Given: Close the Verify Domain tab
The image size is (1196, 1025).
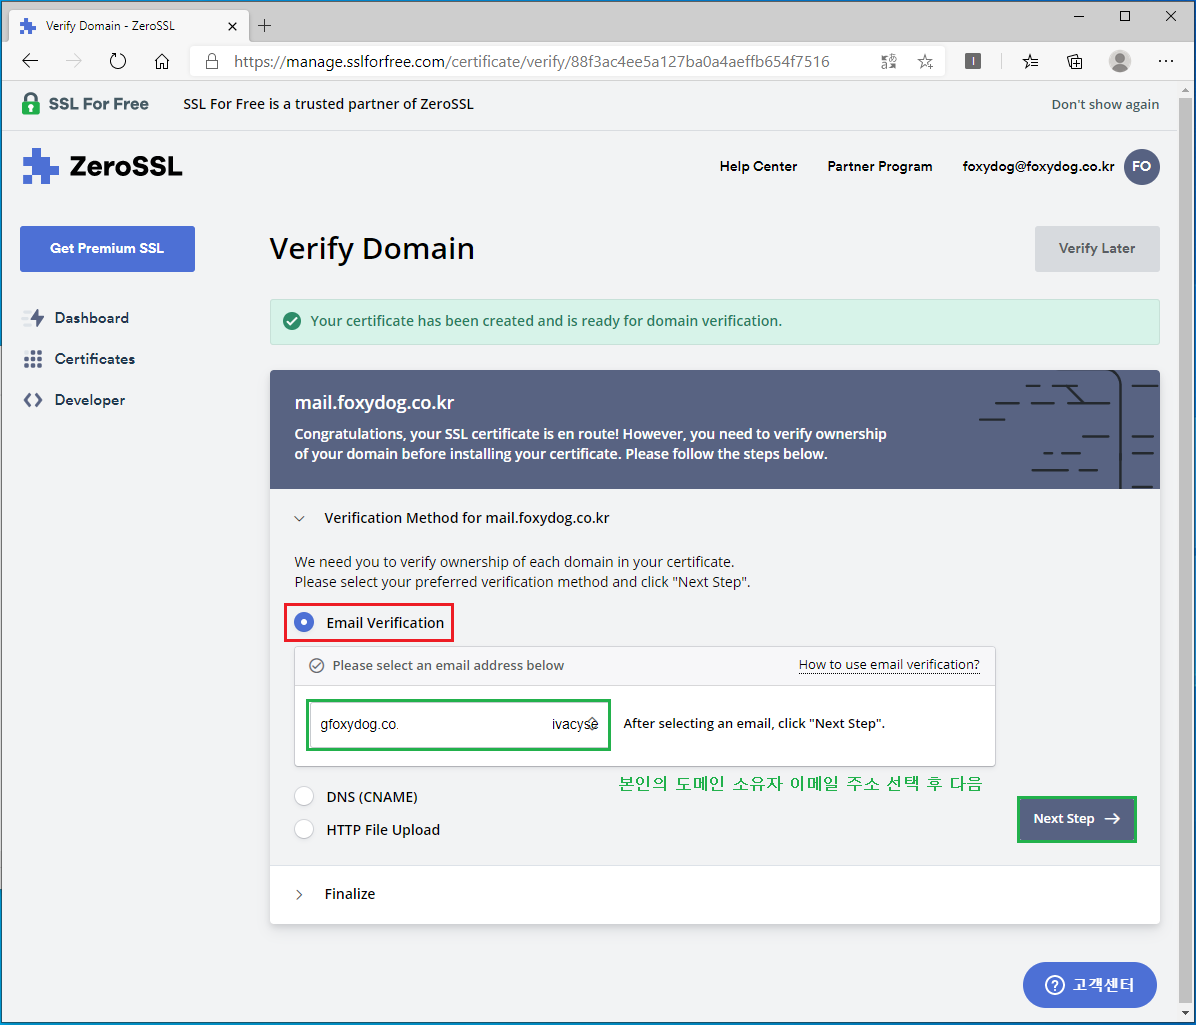Looking at the screenshot, I should (x=233, y=26).
